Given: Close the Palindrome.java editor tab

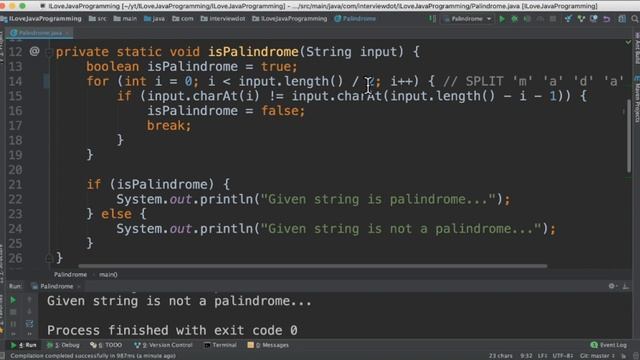Looking at the screenshot, I should [67, 33].
